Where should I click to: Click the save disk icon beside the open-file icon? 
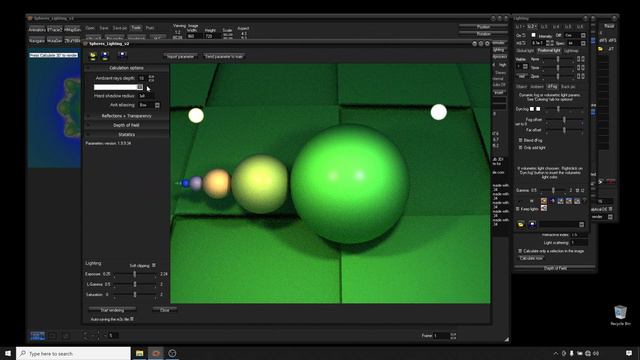[105, 56]
